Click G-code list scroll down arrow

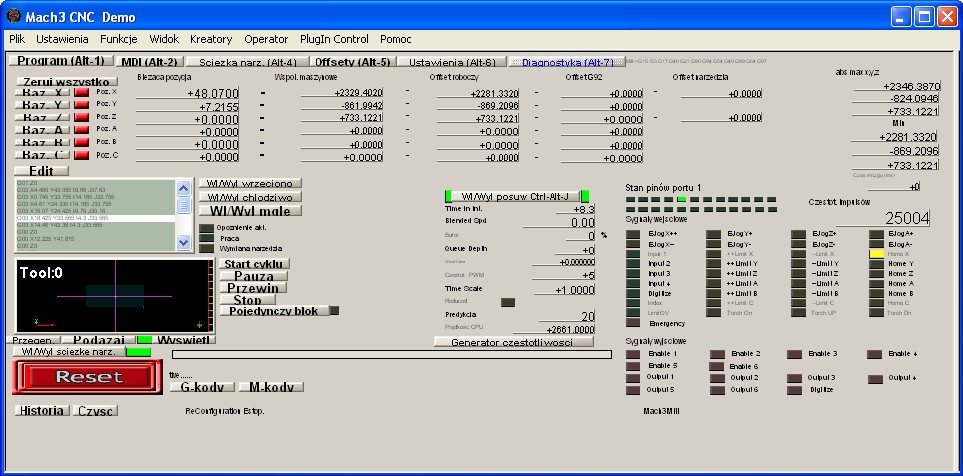[184, 243]
